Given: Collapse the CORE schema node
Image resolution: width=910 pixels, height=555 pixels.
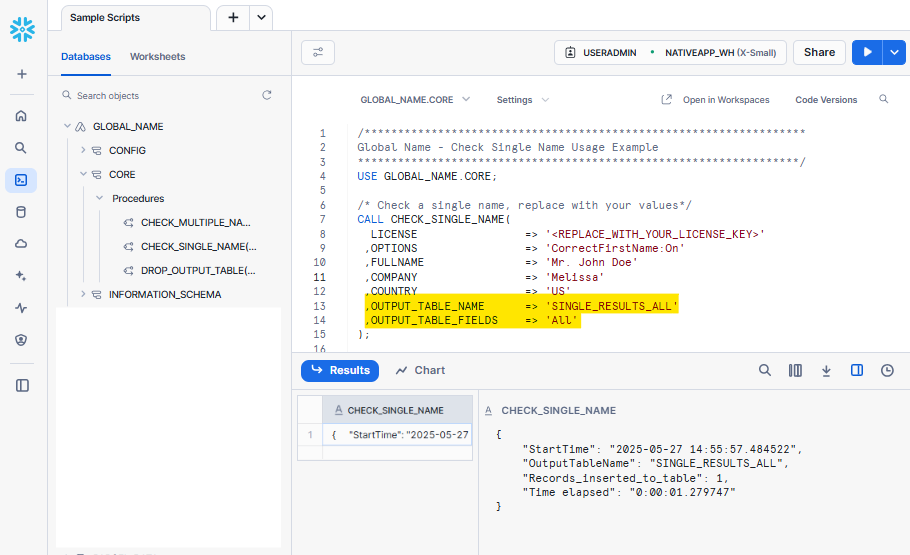Looking at the screenshot, I should 83,174.
